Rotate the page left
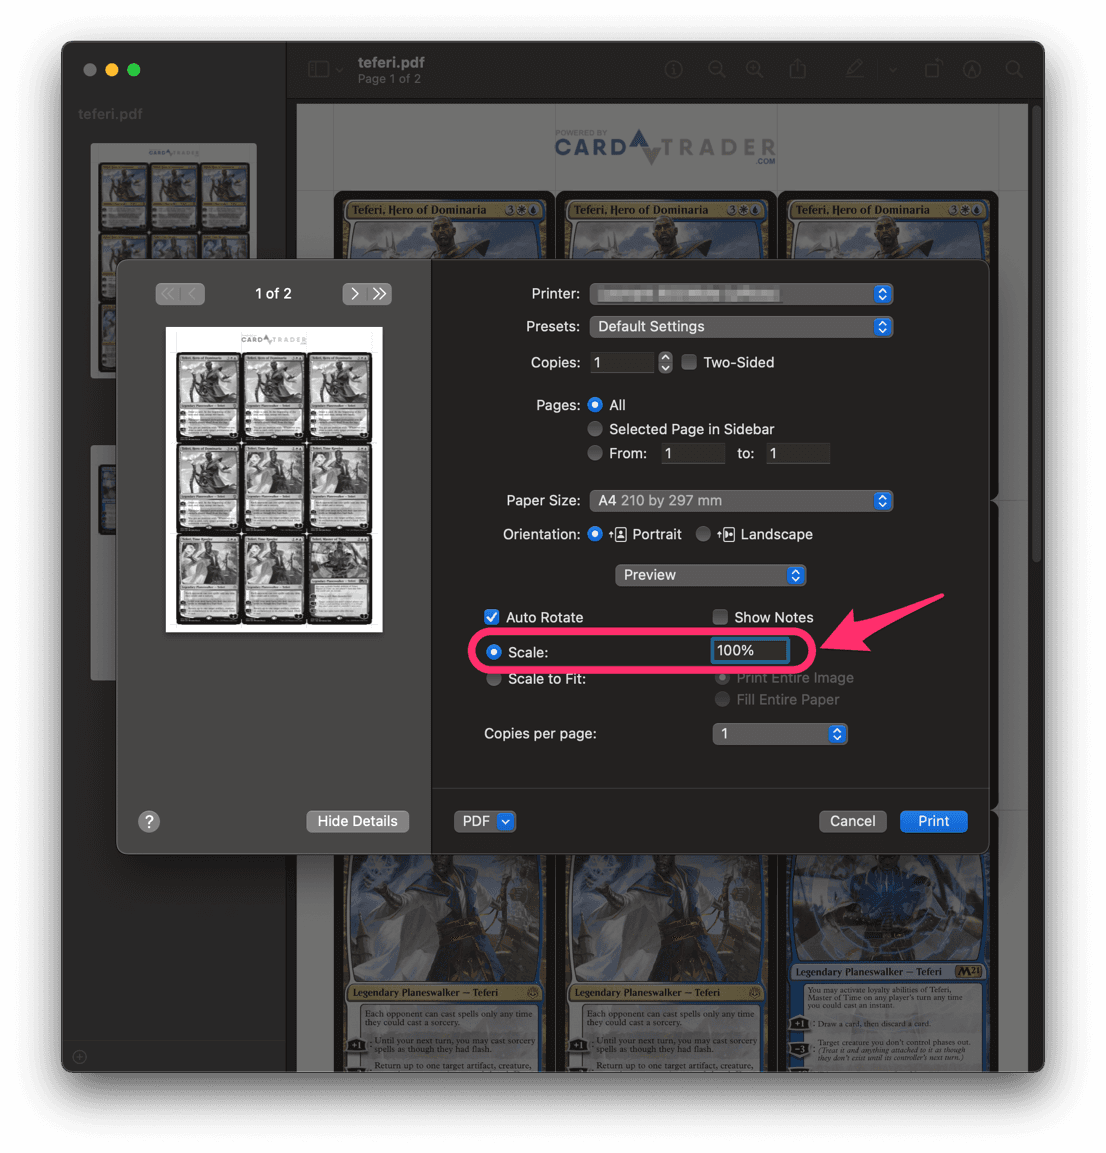 [x=932, y=69]
